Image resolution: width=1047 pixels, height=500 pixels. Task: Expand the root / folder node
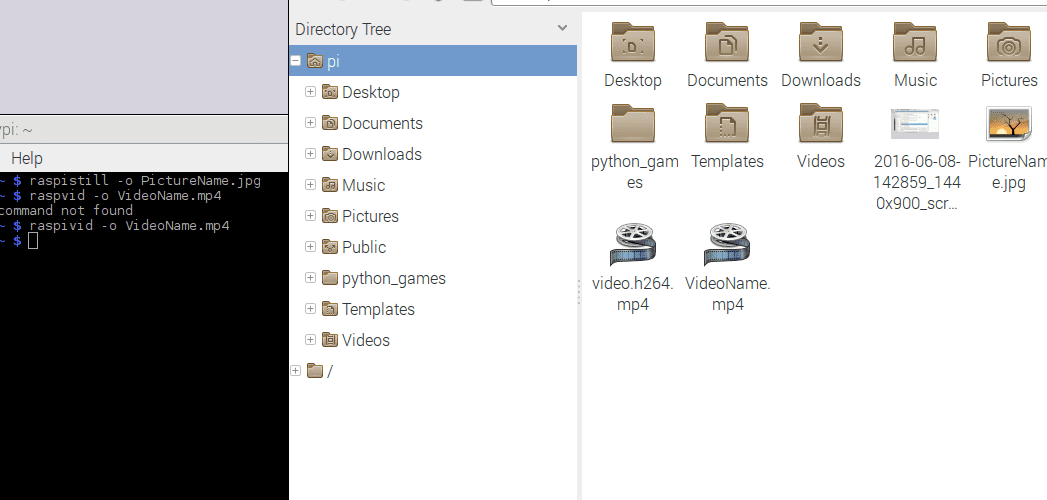pyautogui.click(x=296, y=371)
